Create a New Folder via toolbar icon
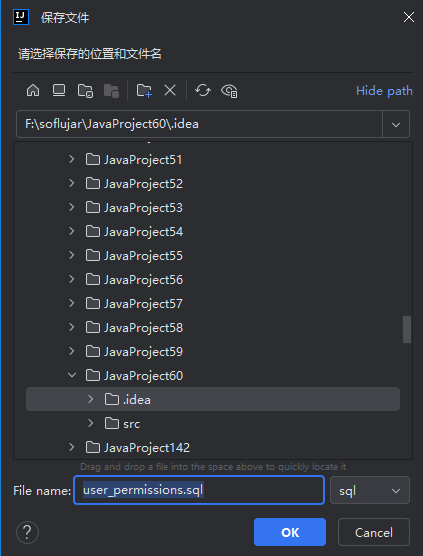This screenshot has width=423, height=556. click(144, 90)
